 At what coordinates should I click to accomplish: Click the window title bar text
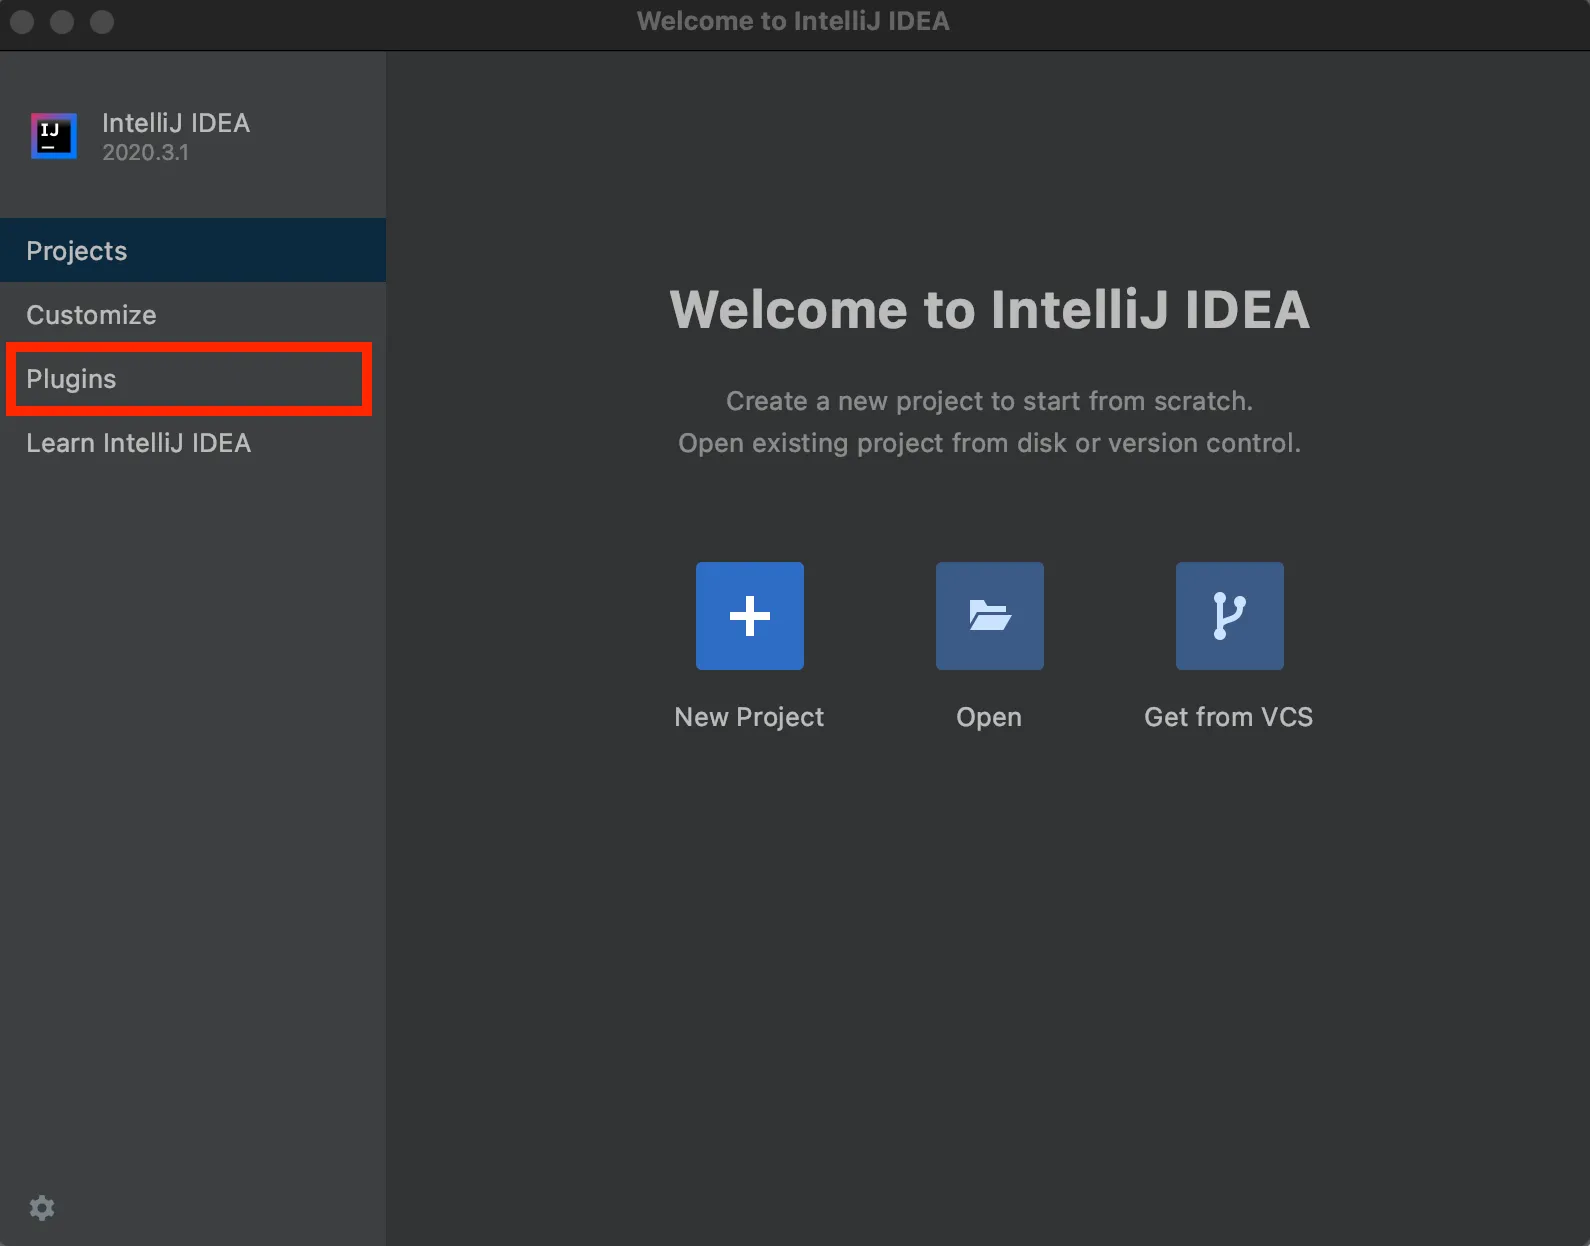pyautogui.click(x=793, y=21)
